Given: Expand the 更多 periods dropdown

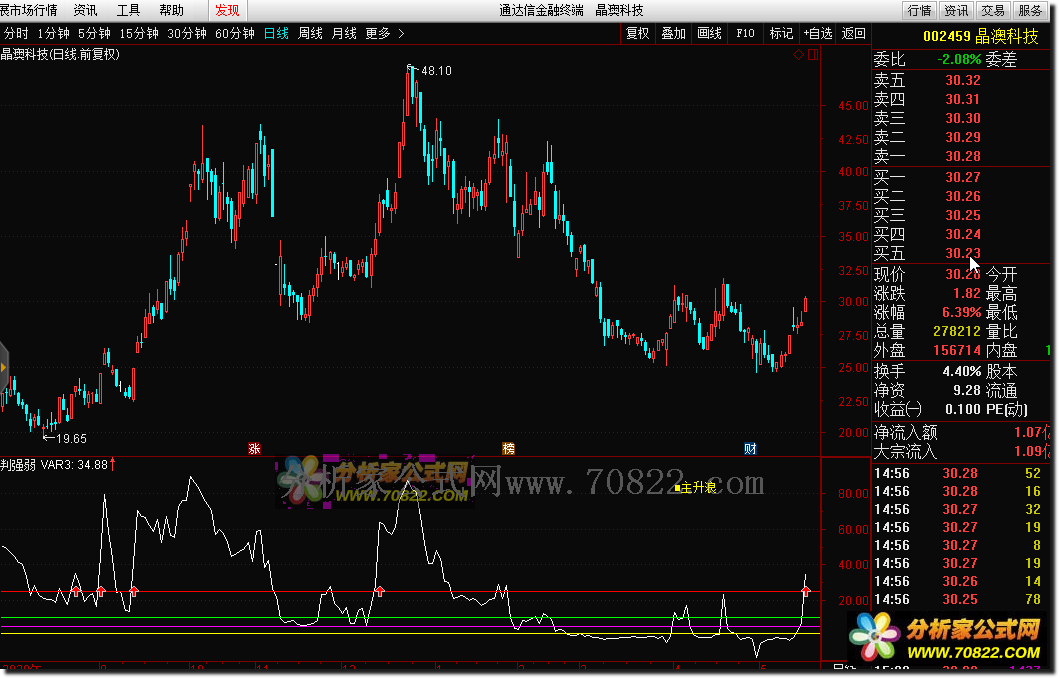Looking at the screenshot, I should pyautogui.click(x=385, y=33).
